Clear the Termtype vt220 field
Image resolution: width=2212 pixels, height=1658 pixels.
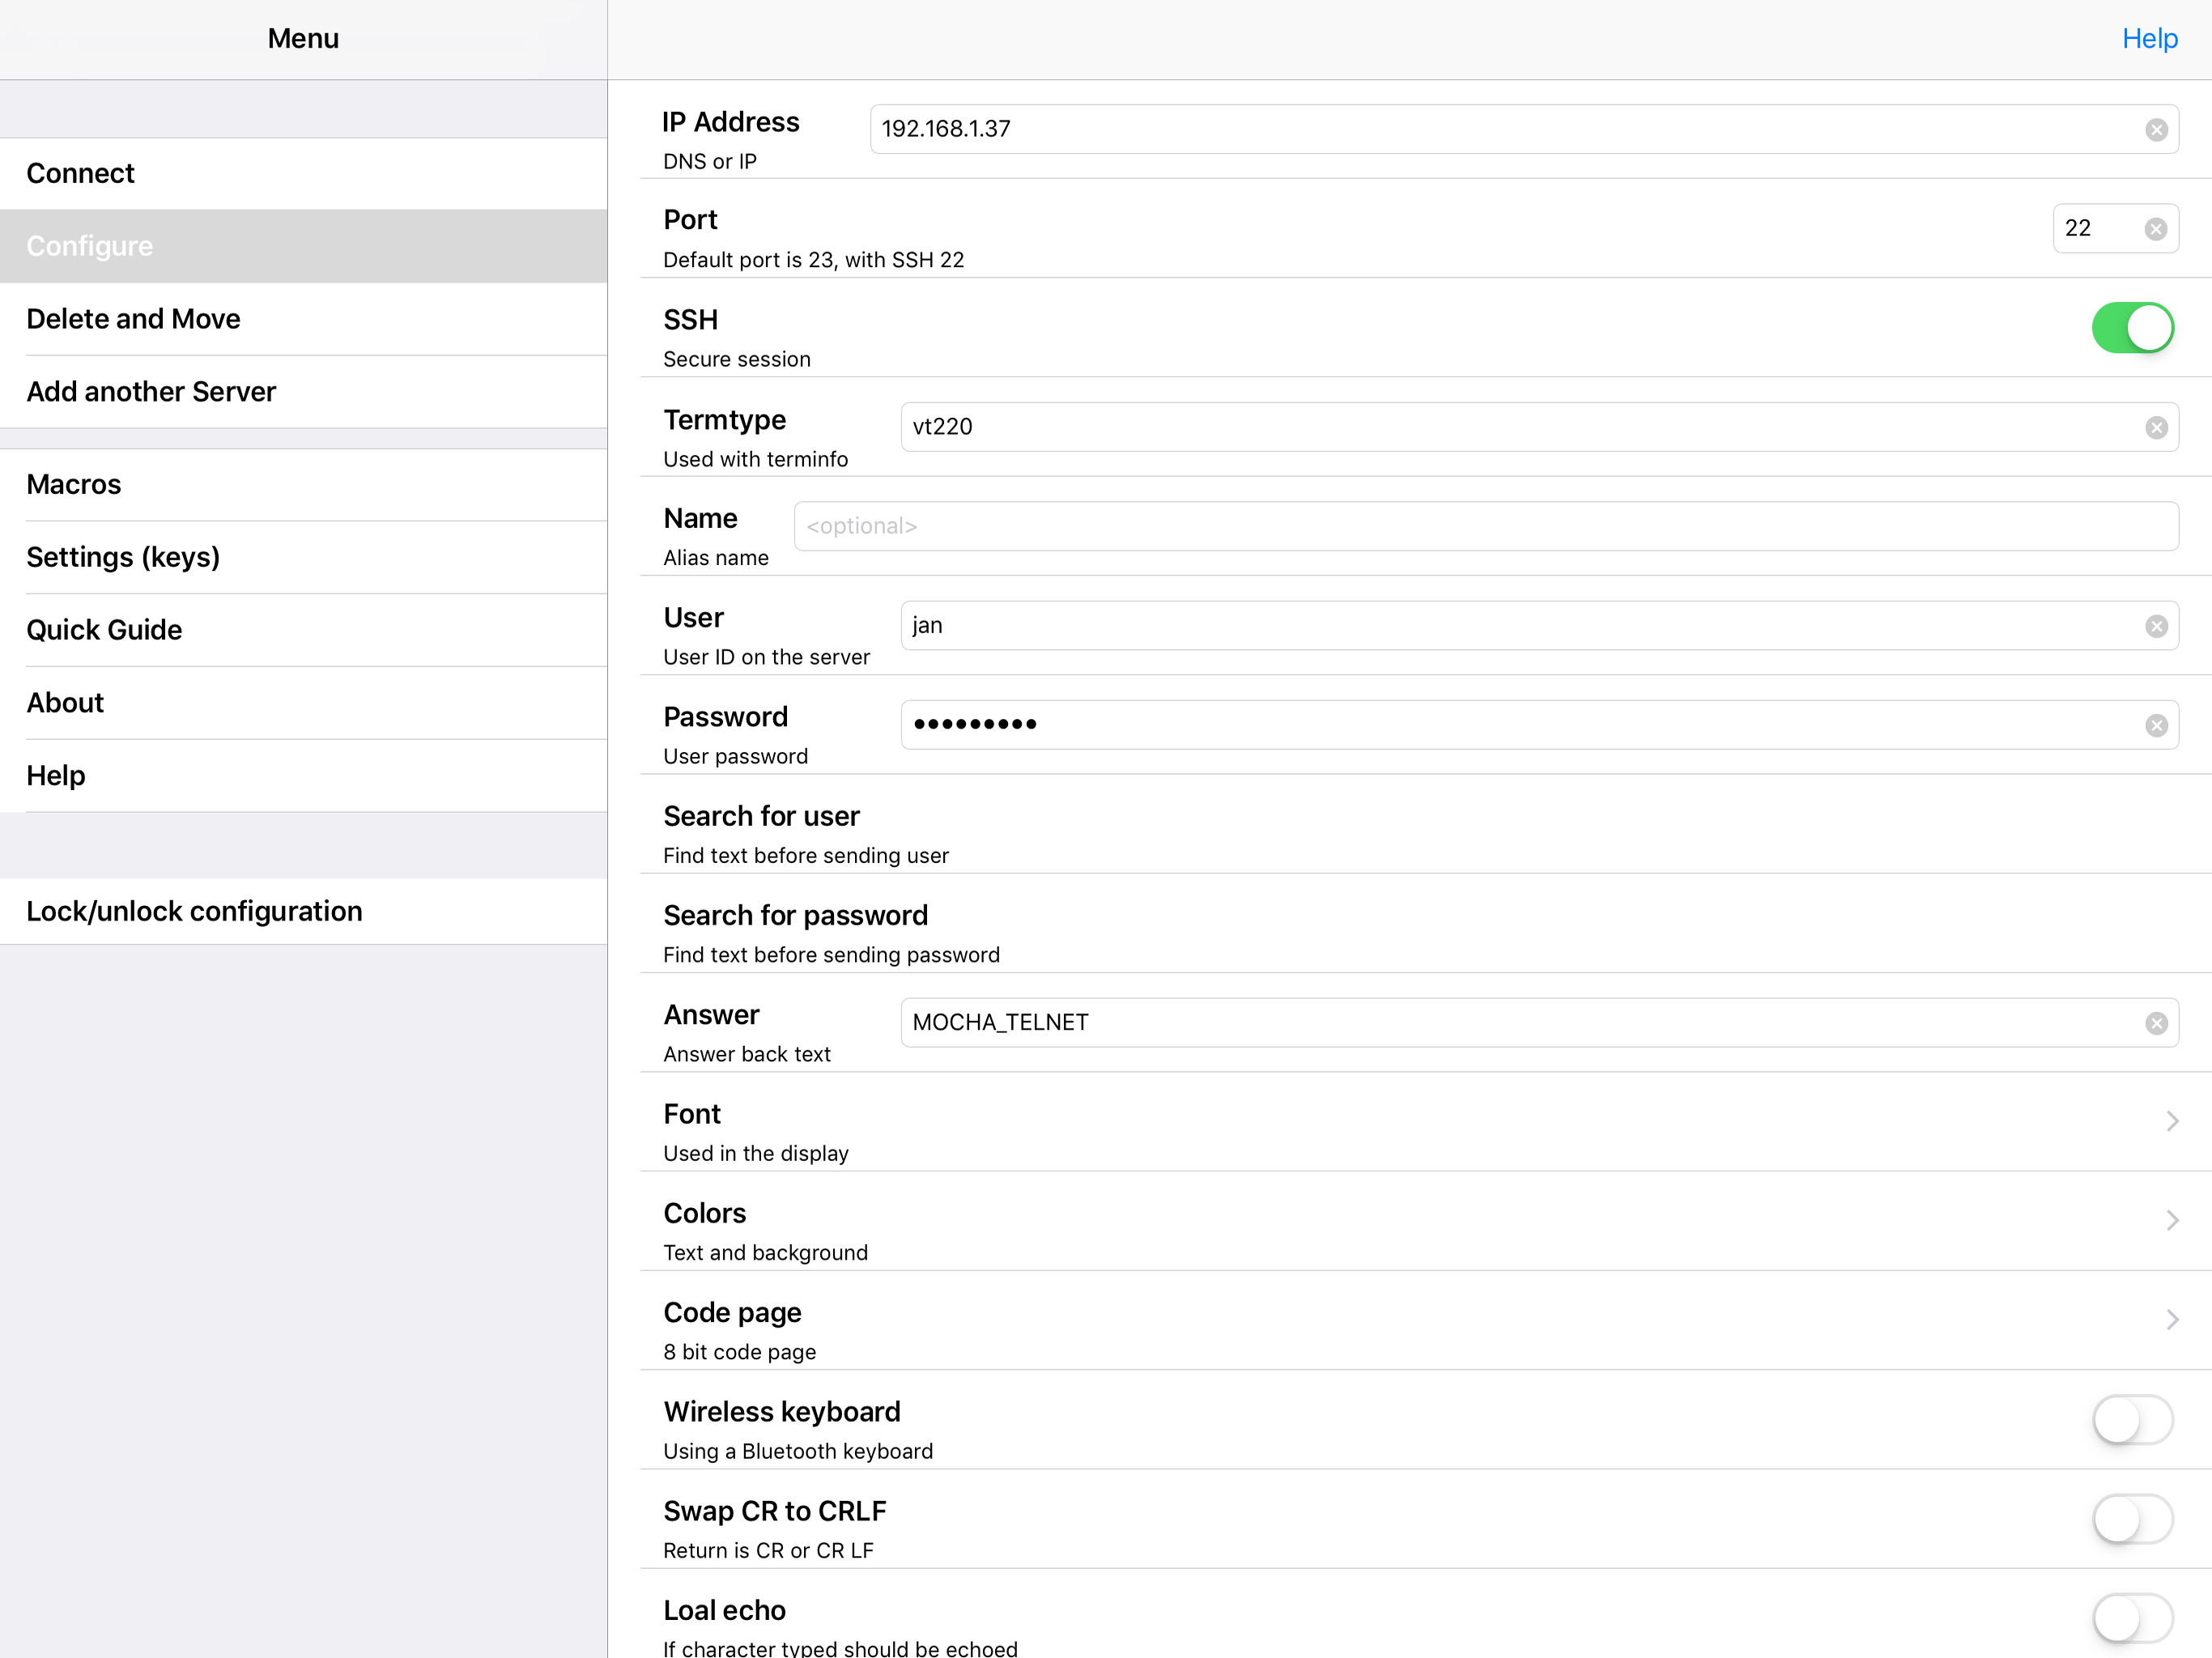tap(2156, 428)
